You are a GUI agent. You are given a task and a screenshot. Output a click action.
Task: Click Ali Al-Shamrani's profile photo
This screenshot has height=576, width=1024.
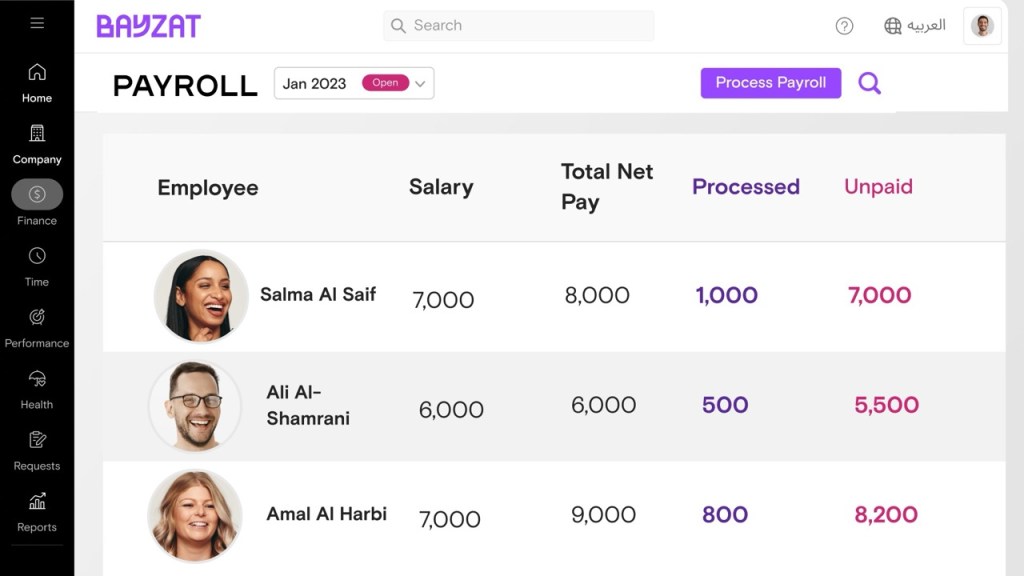[x=195, y=406]
